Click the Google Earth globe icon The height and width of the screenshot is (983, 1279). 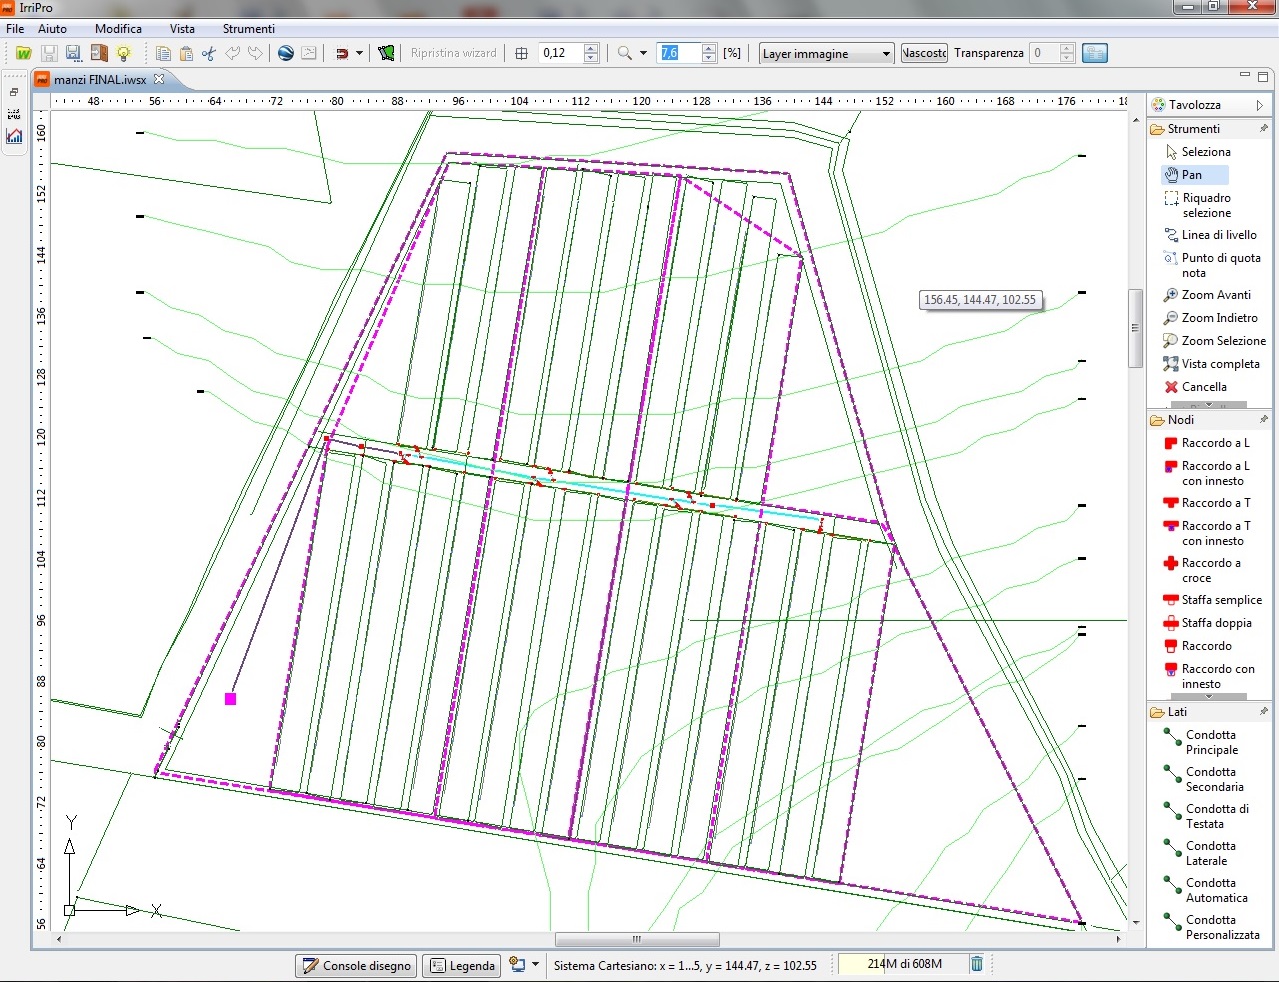(x=286, y=53)
